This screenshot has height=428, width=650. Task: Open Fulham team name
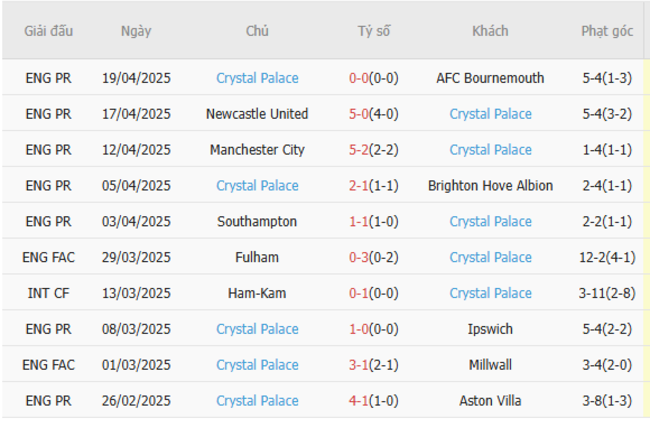[x=257, y=257]
